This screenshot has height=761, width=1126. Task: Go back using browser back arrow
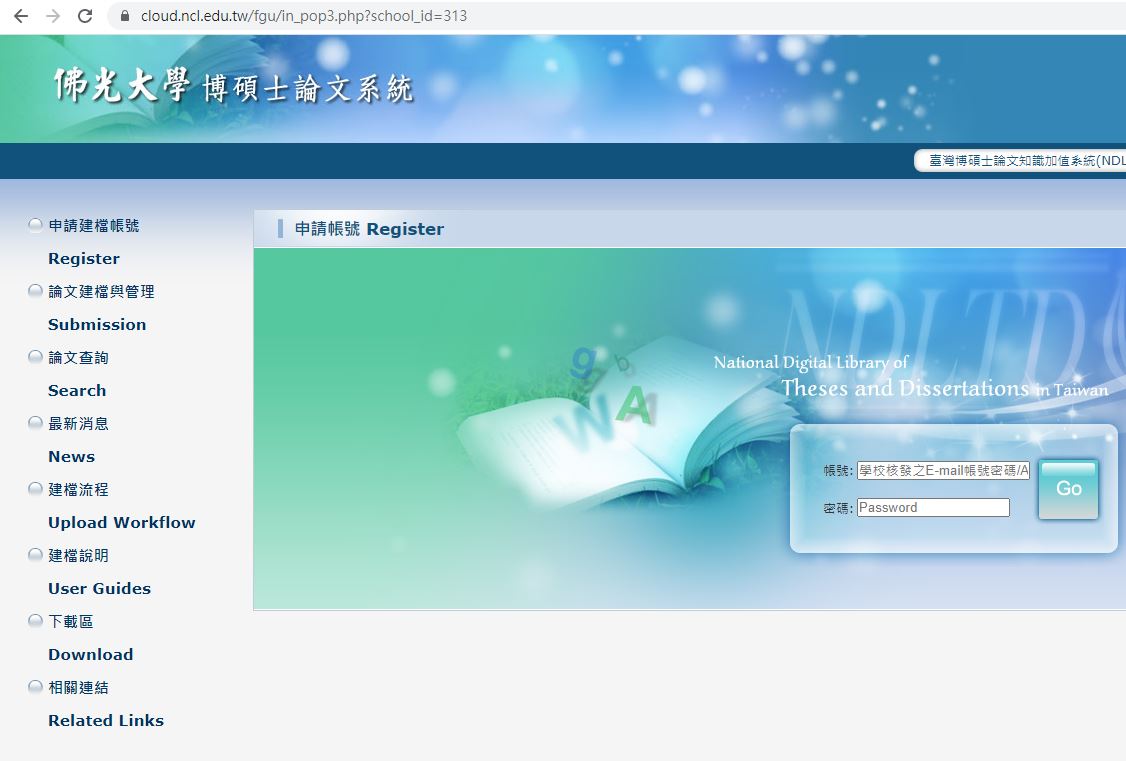click(x=21, y=16)
